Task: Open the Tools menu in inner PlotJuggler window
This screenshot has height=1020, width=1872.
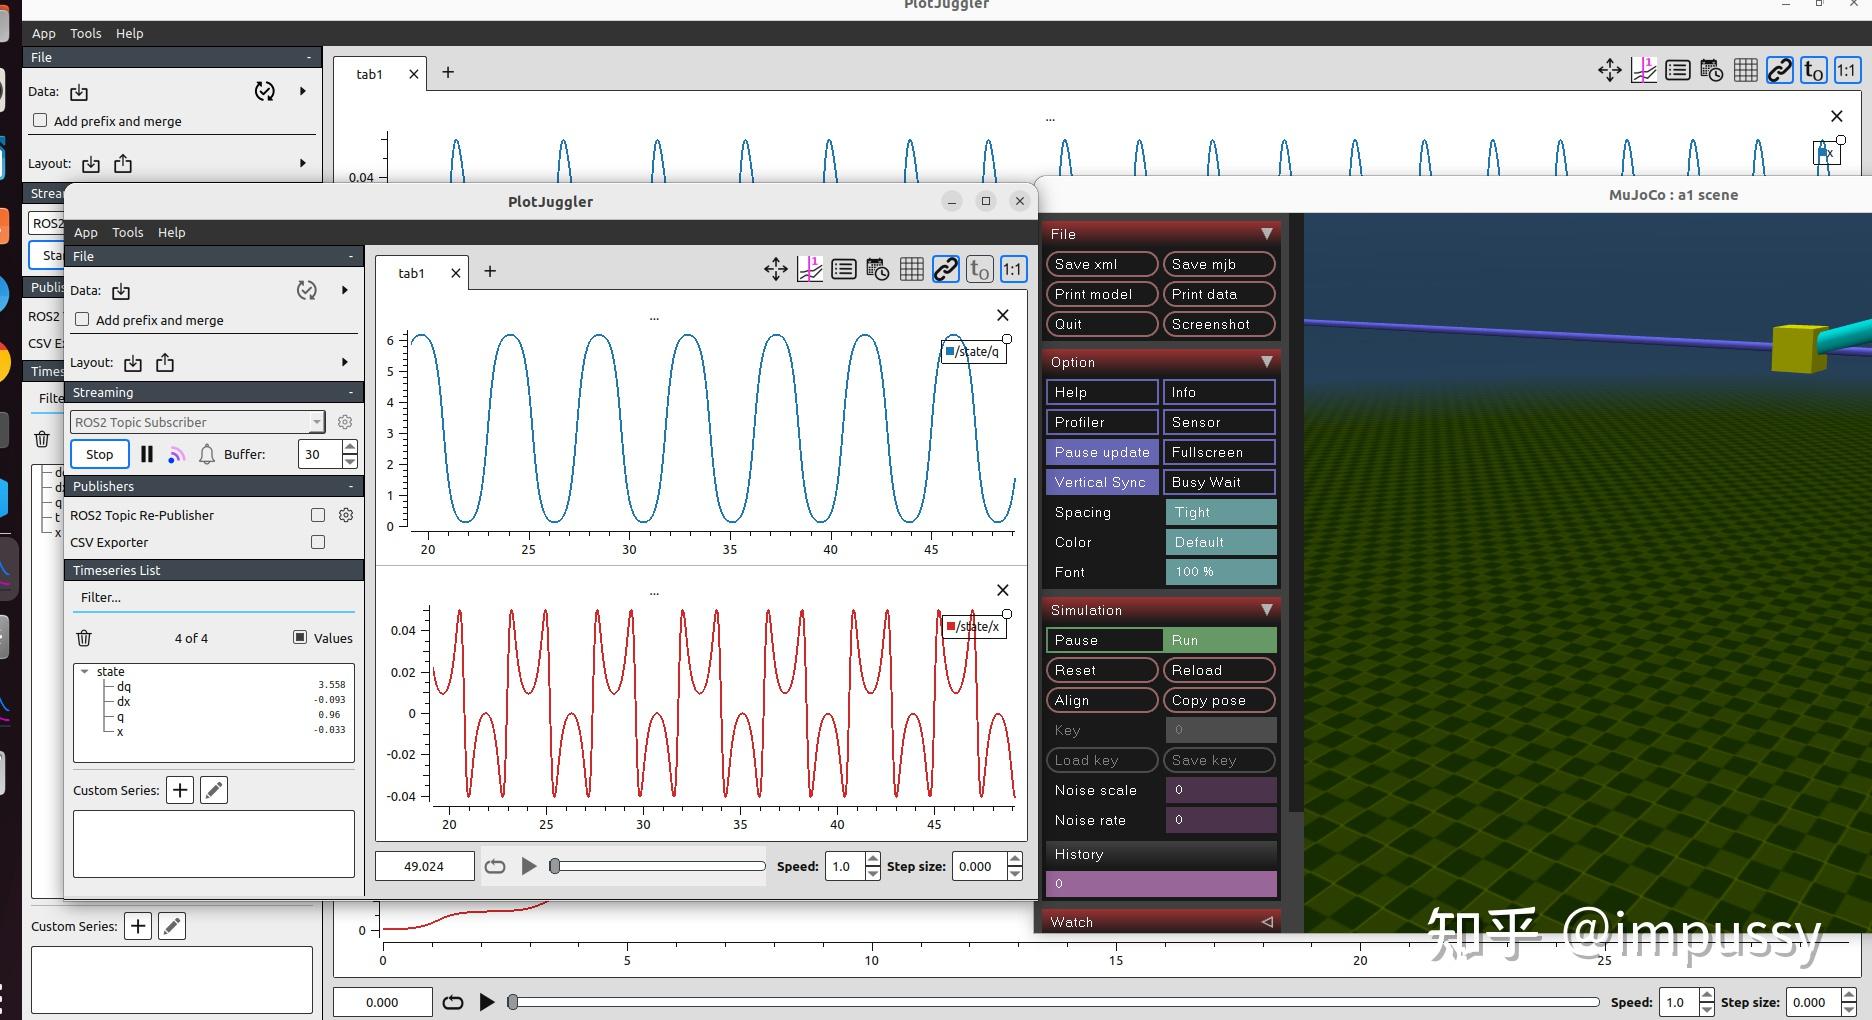Action: tap(127, 232)
